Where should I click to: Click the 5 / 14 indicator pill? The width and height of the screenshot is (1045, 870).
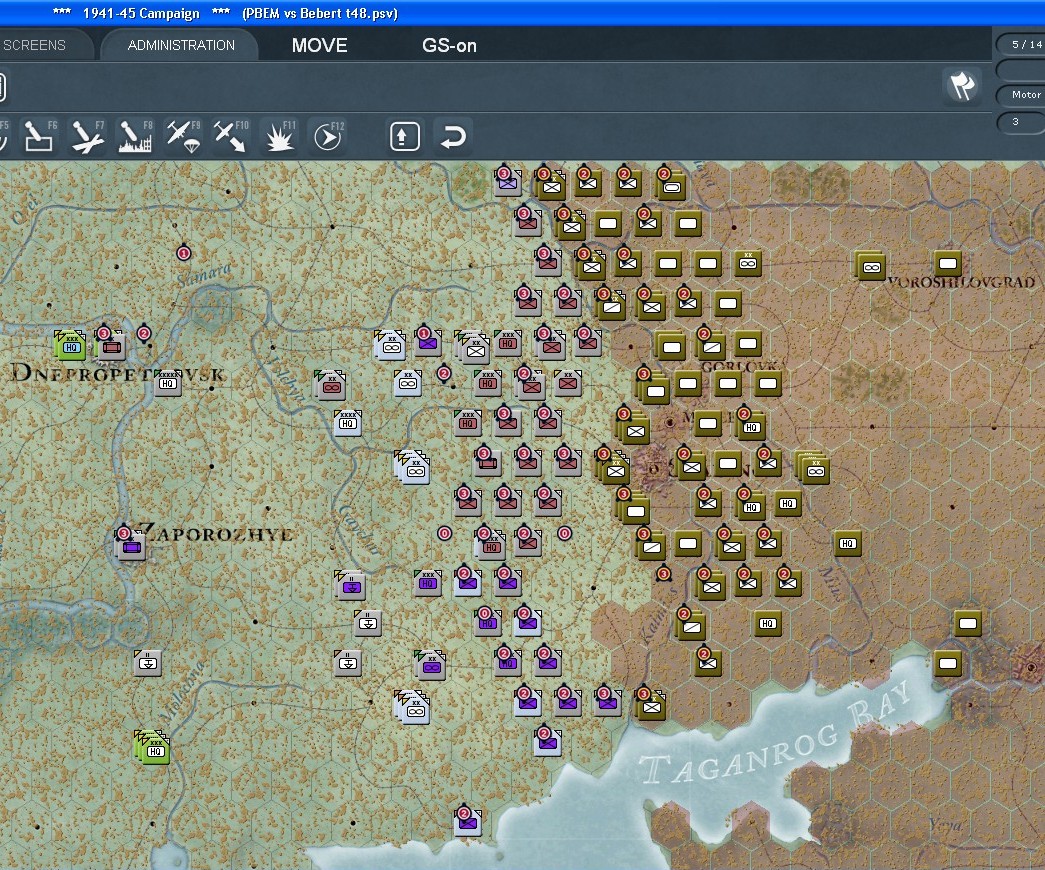(x=1025, y=44)
